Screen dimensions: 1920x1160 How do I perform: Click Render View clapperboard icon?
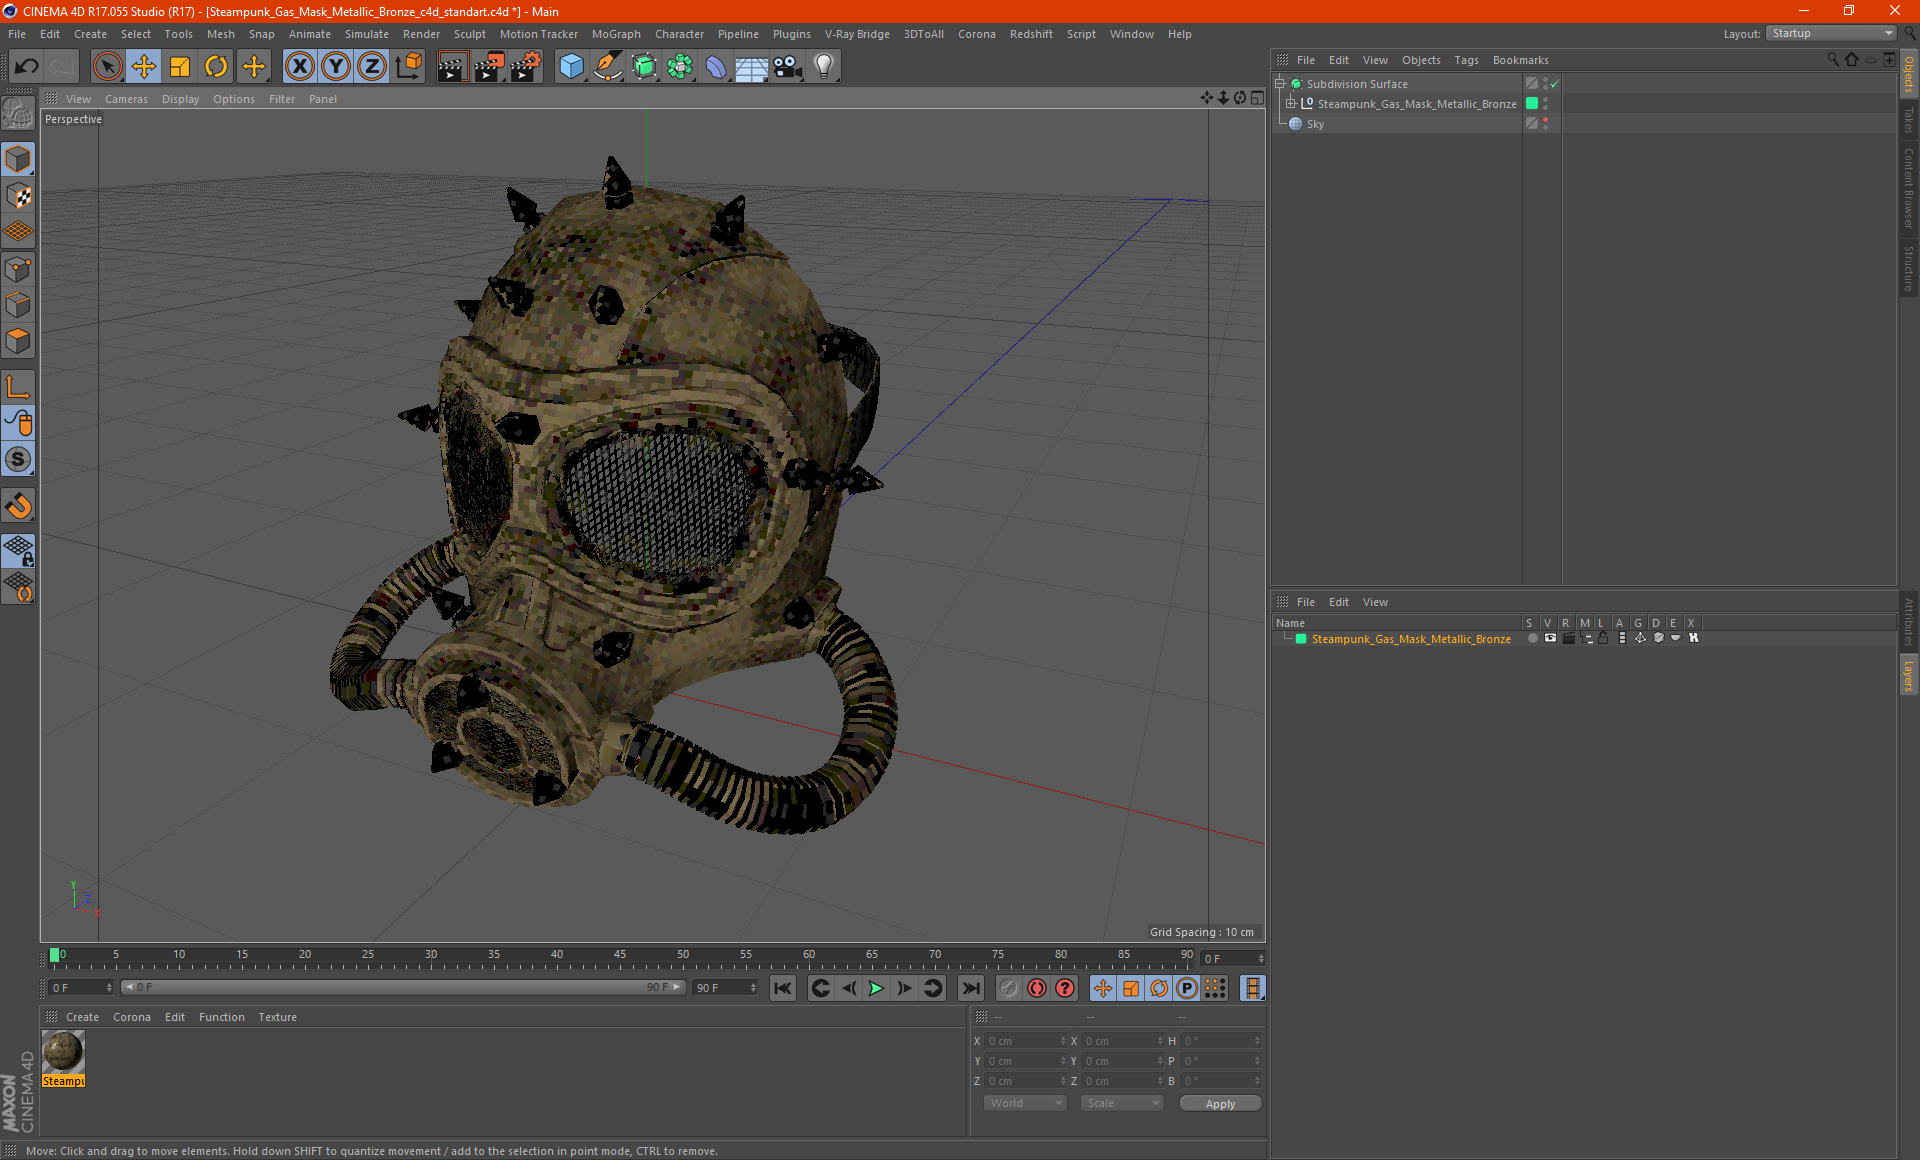pyautogui.click(x=452, y=67)
